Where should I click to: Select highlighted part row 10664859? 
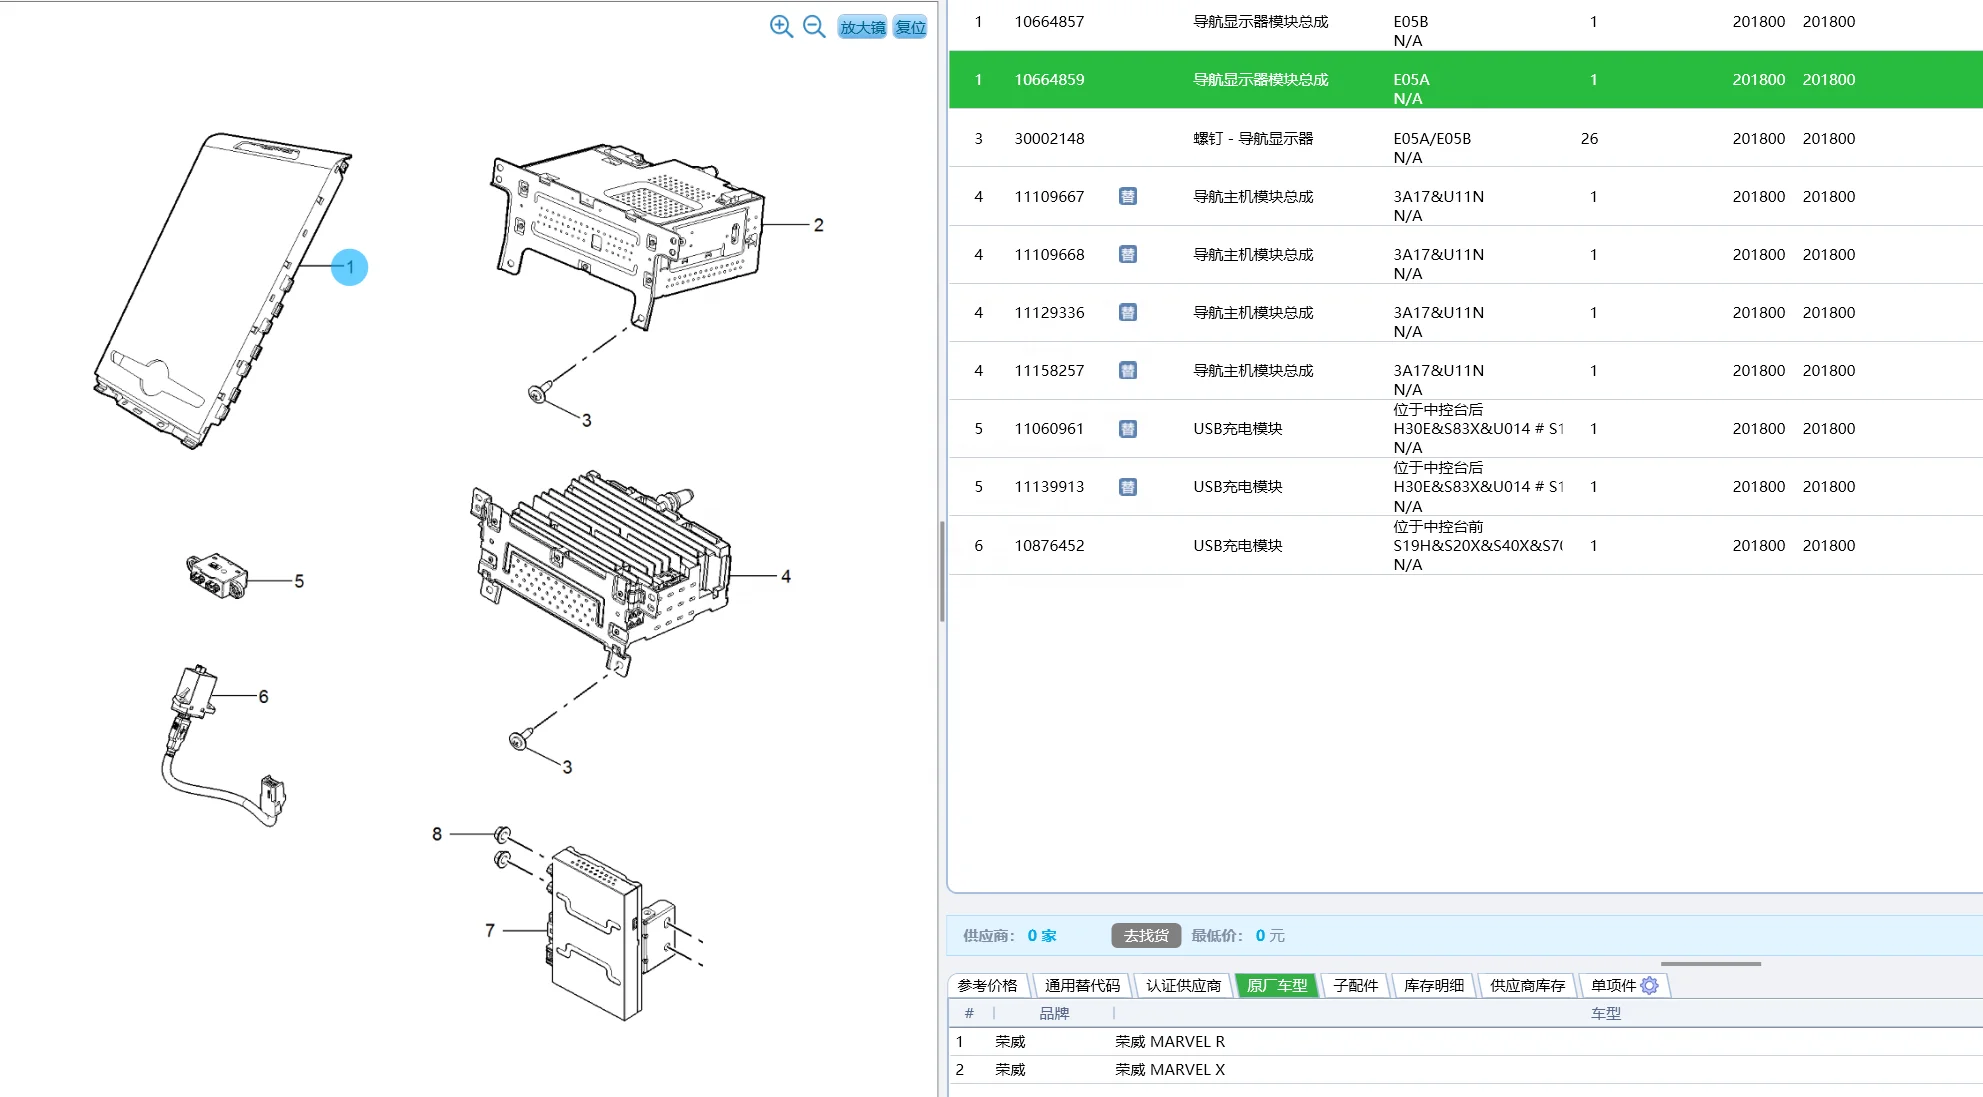coord(1465,79)
